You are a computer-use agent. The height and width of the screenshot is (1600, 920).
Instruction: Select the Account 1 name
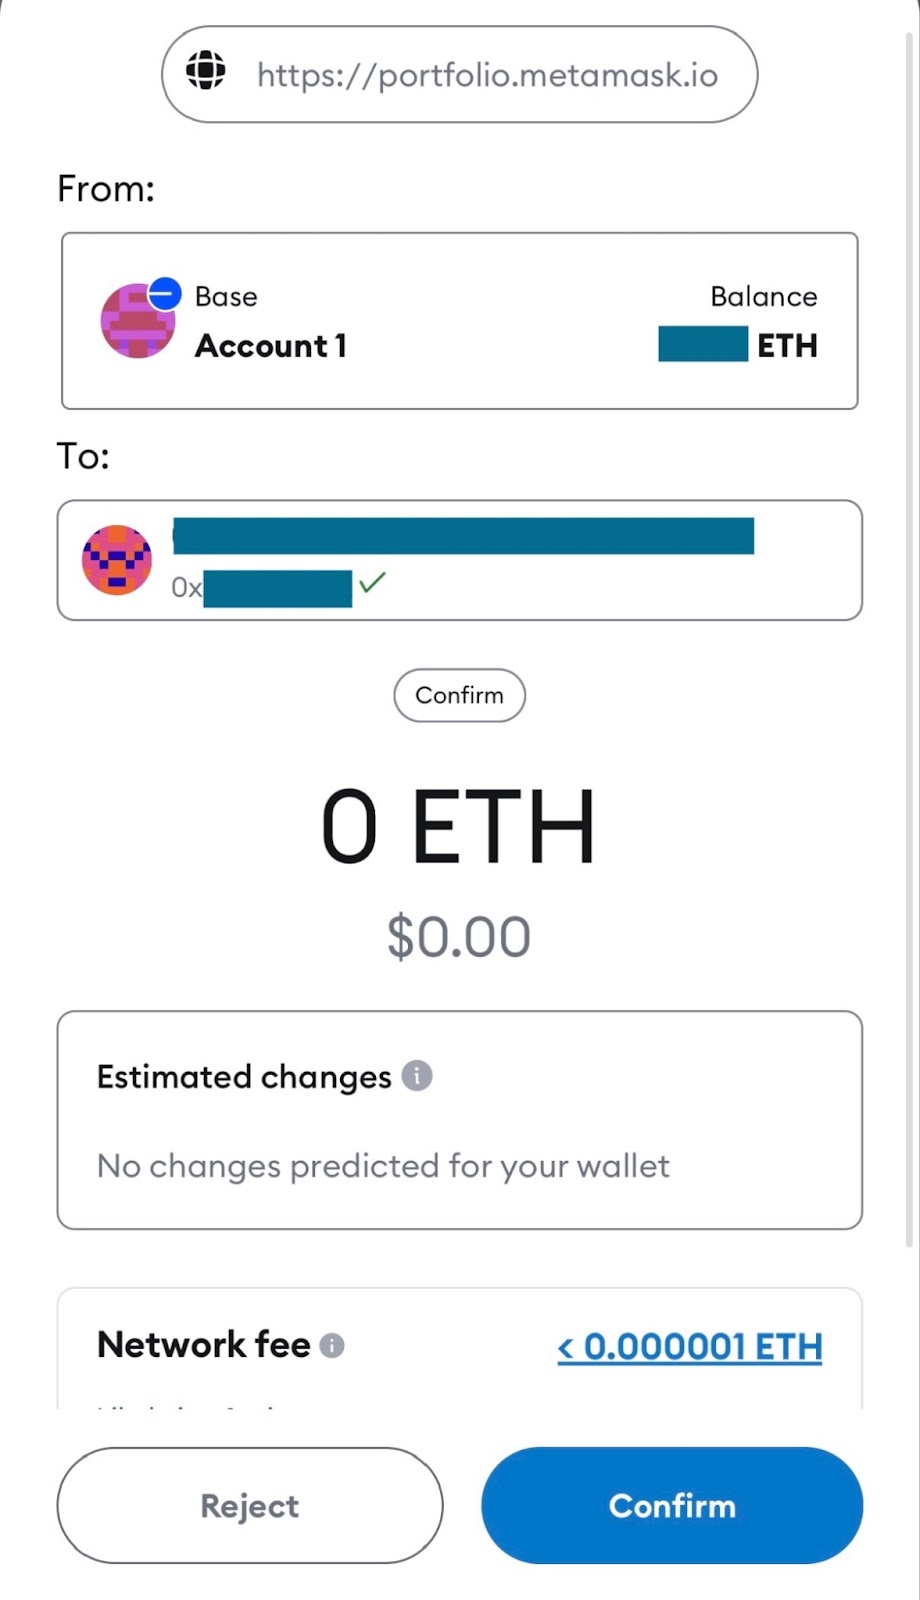pos(270,346)
